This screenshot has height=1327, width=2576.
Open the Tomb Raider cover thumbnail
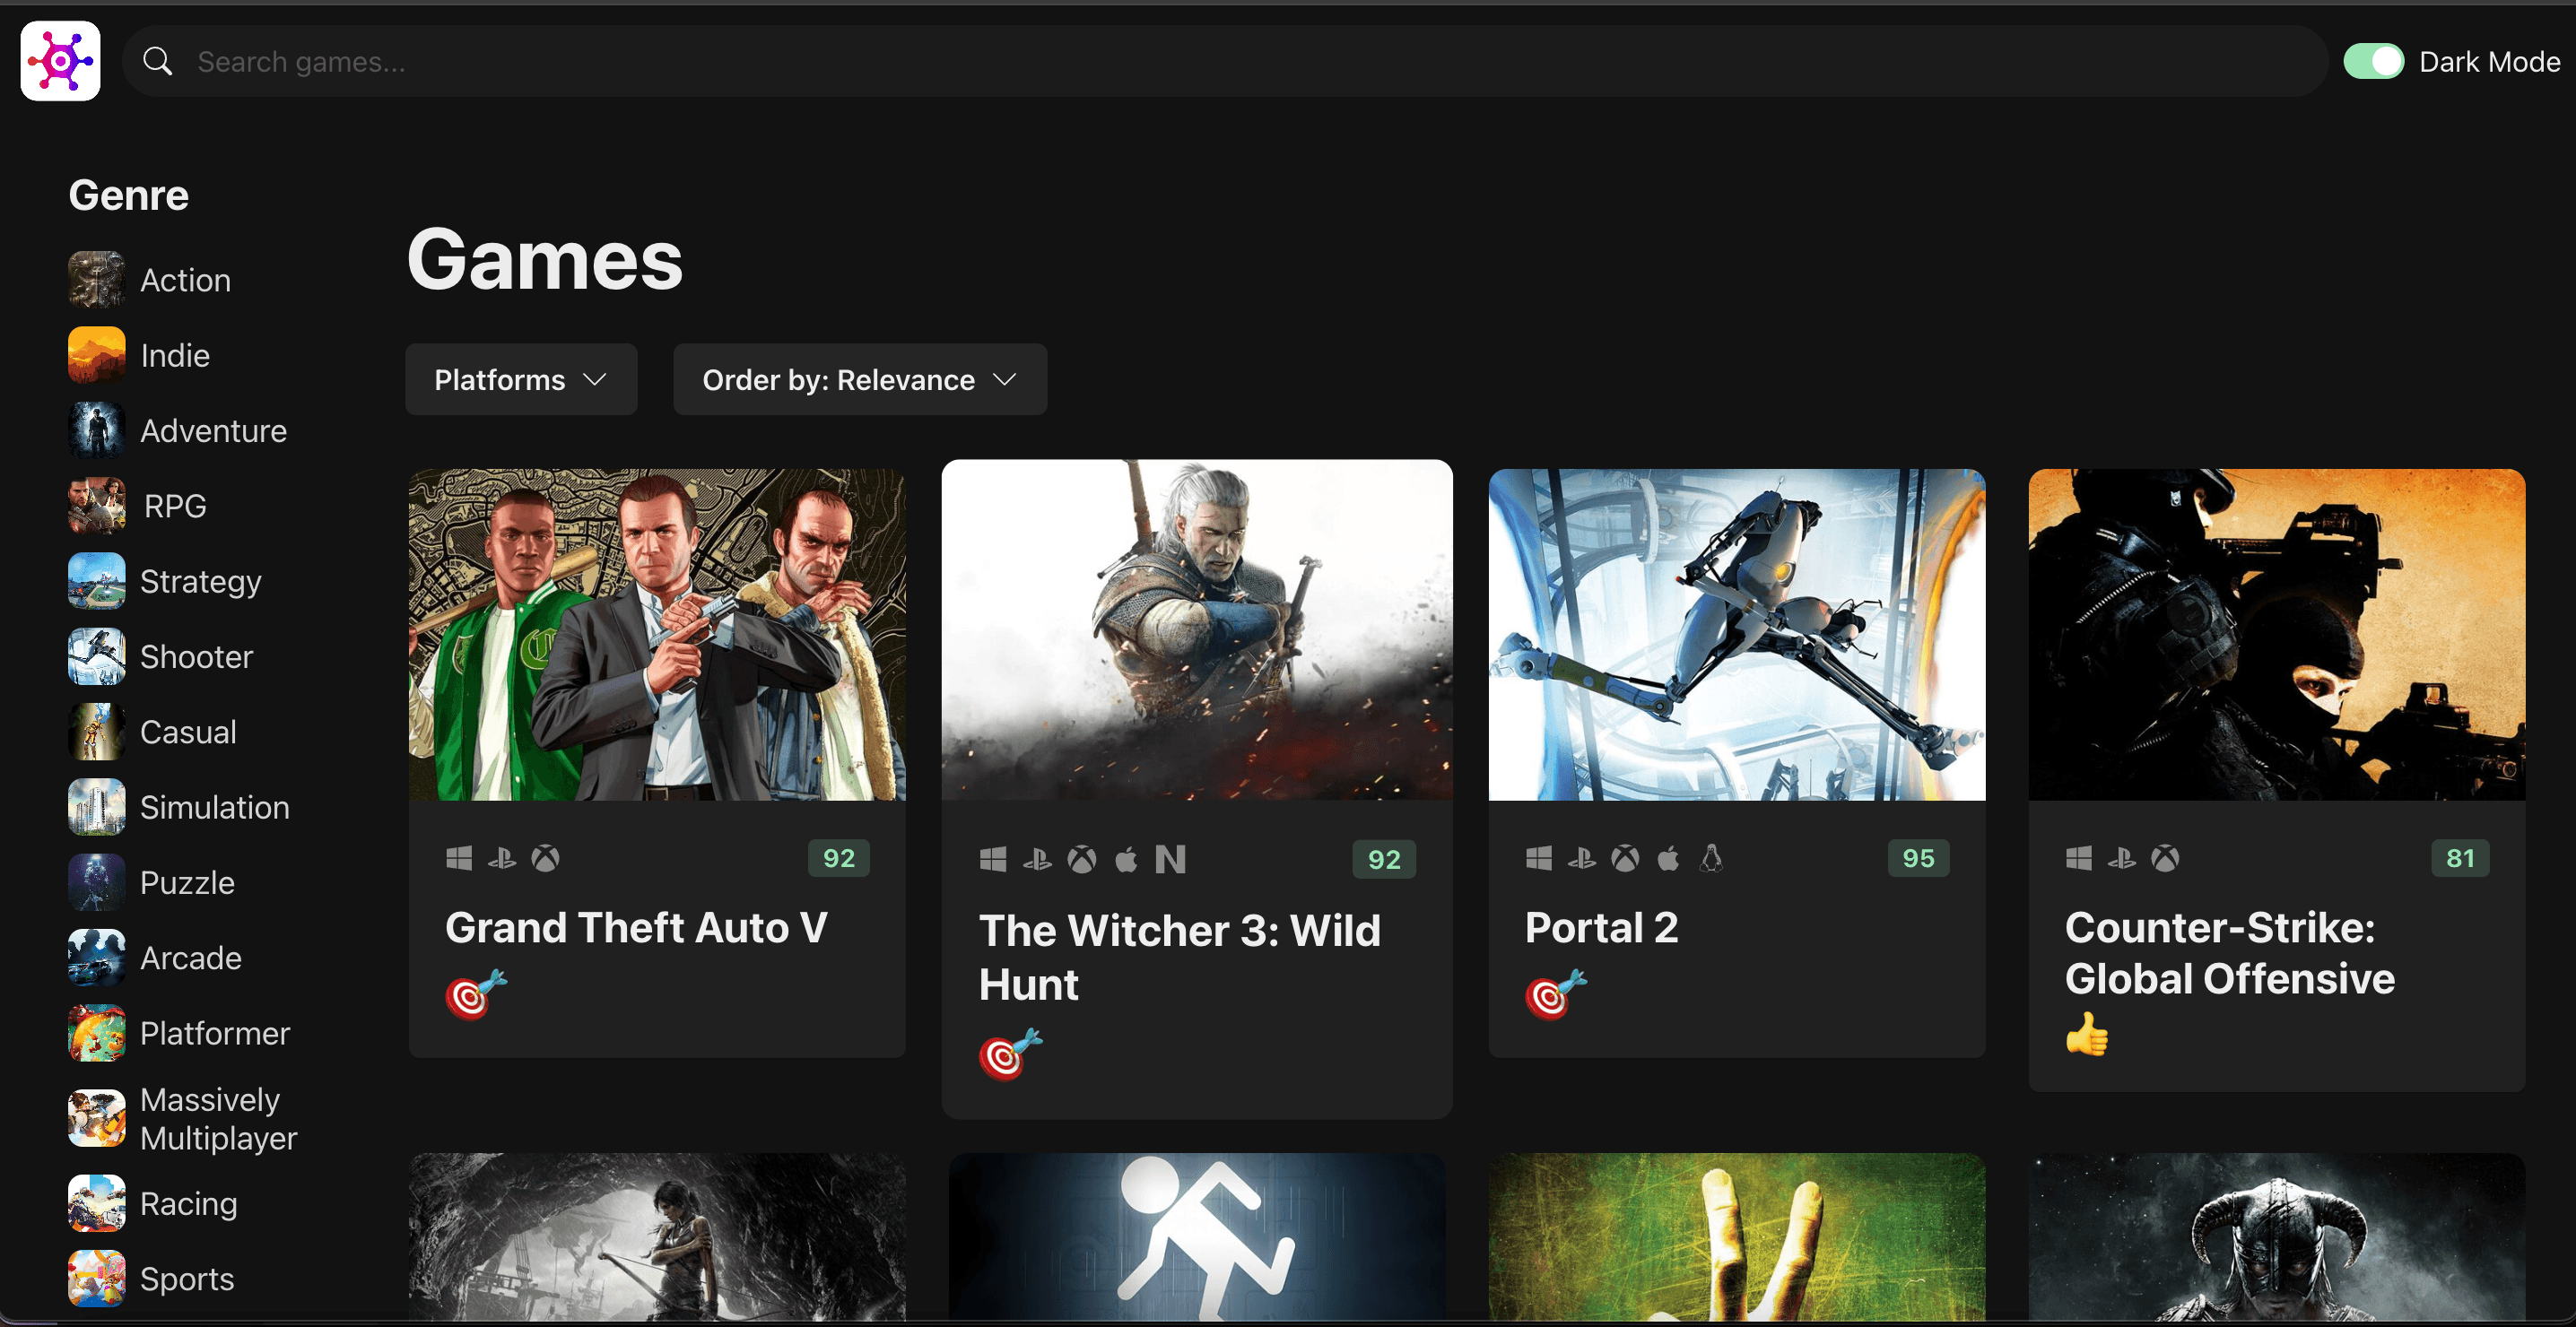pyautogui.click(x=657, y=1237)
